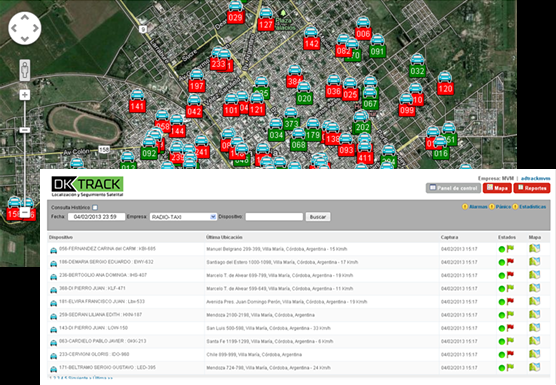
Task: Select red taxi marker 093
Action: pos(346,145)
